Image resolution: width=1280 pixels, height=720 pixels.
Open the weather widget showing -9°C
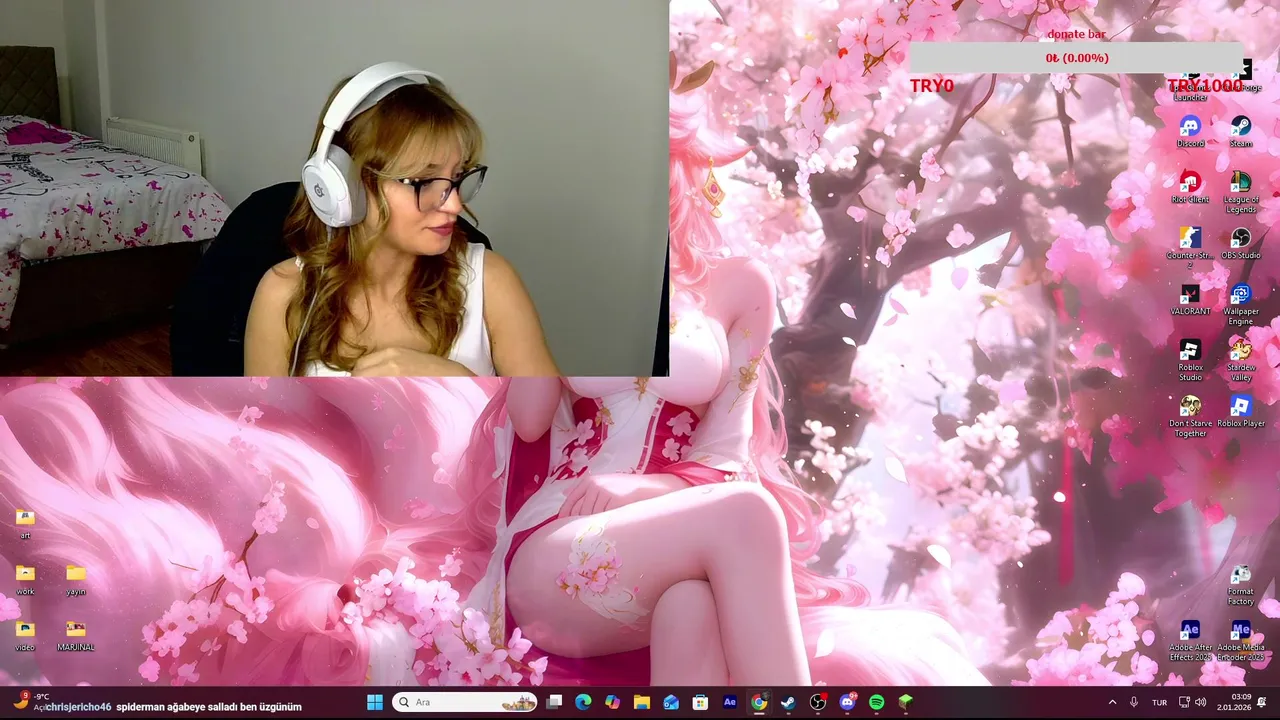pos(30,701)
